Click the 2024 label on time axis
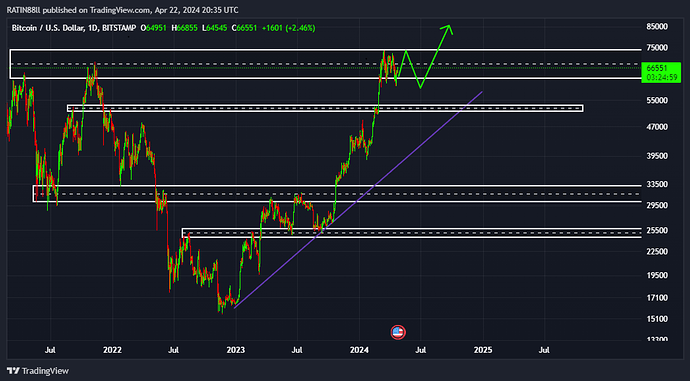The width and height of the screenshot is (690, 381). (359, 350)
